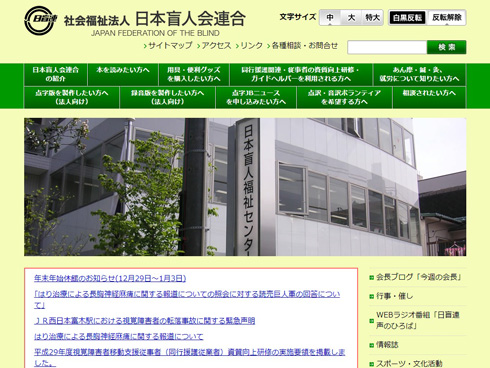This screenshot has width=490, height=368.
Task: Open 日本盲人会連合の紹介 menu item
Action: click(56, 74)
